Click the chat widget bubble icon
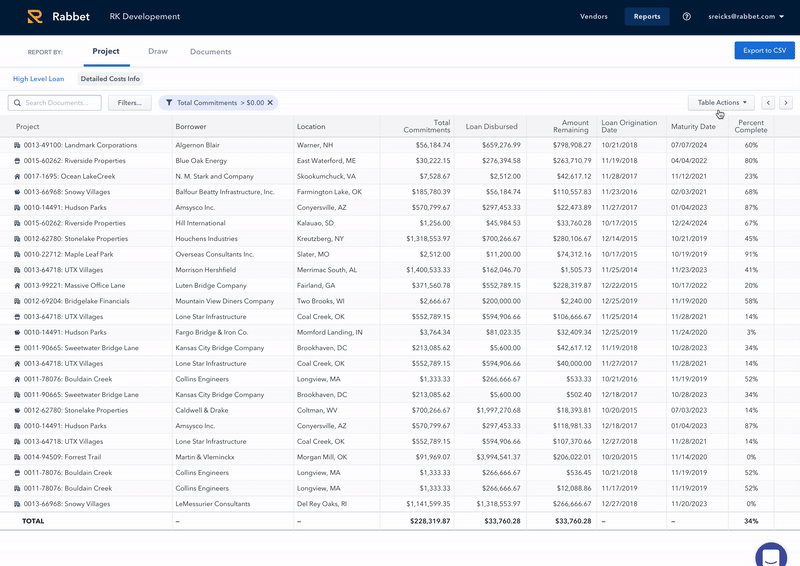This screenshot has width=800, height=566. click(x=771, y=554)
